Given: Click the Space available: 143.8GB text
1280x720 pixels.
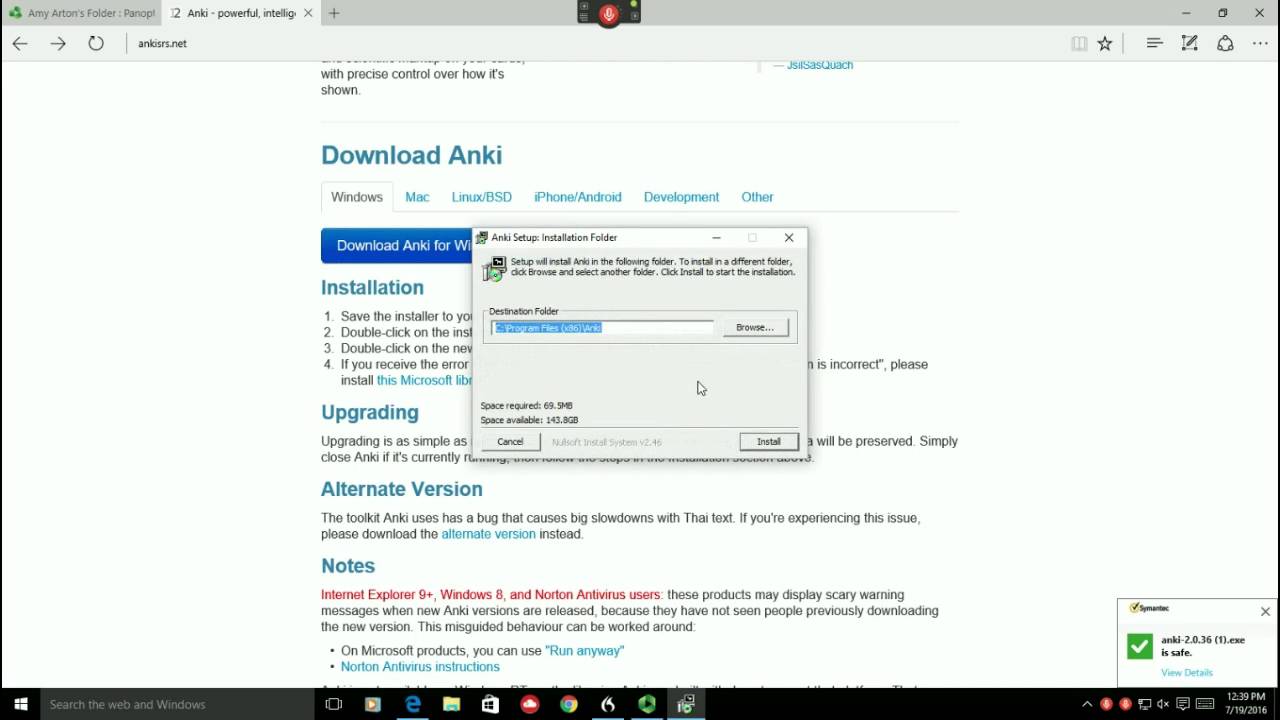Looking at the screenshot, I should [529, 420].
